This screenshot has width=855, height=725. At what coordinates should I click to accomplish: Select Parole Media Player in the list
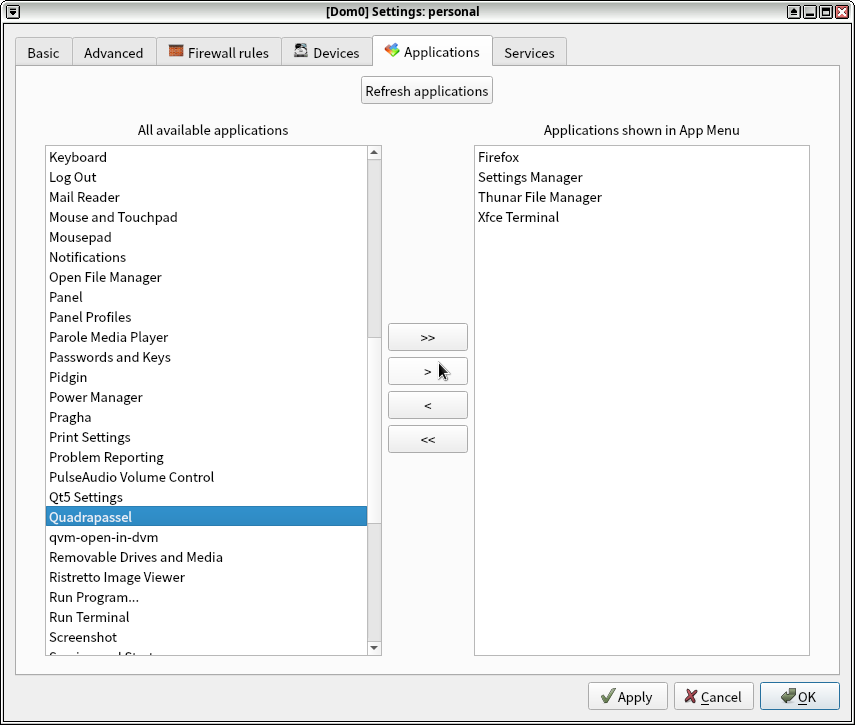(x=108, y=337)
